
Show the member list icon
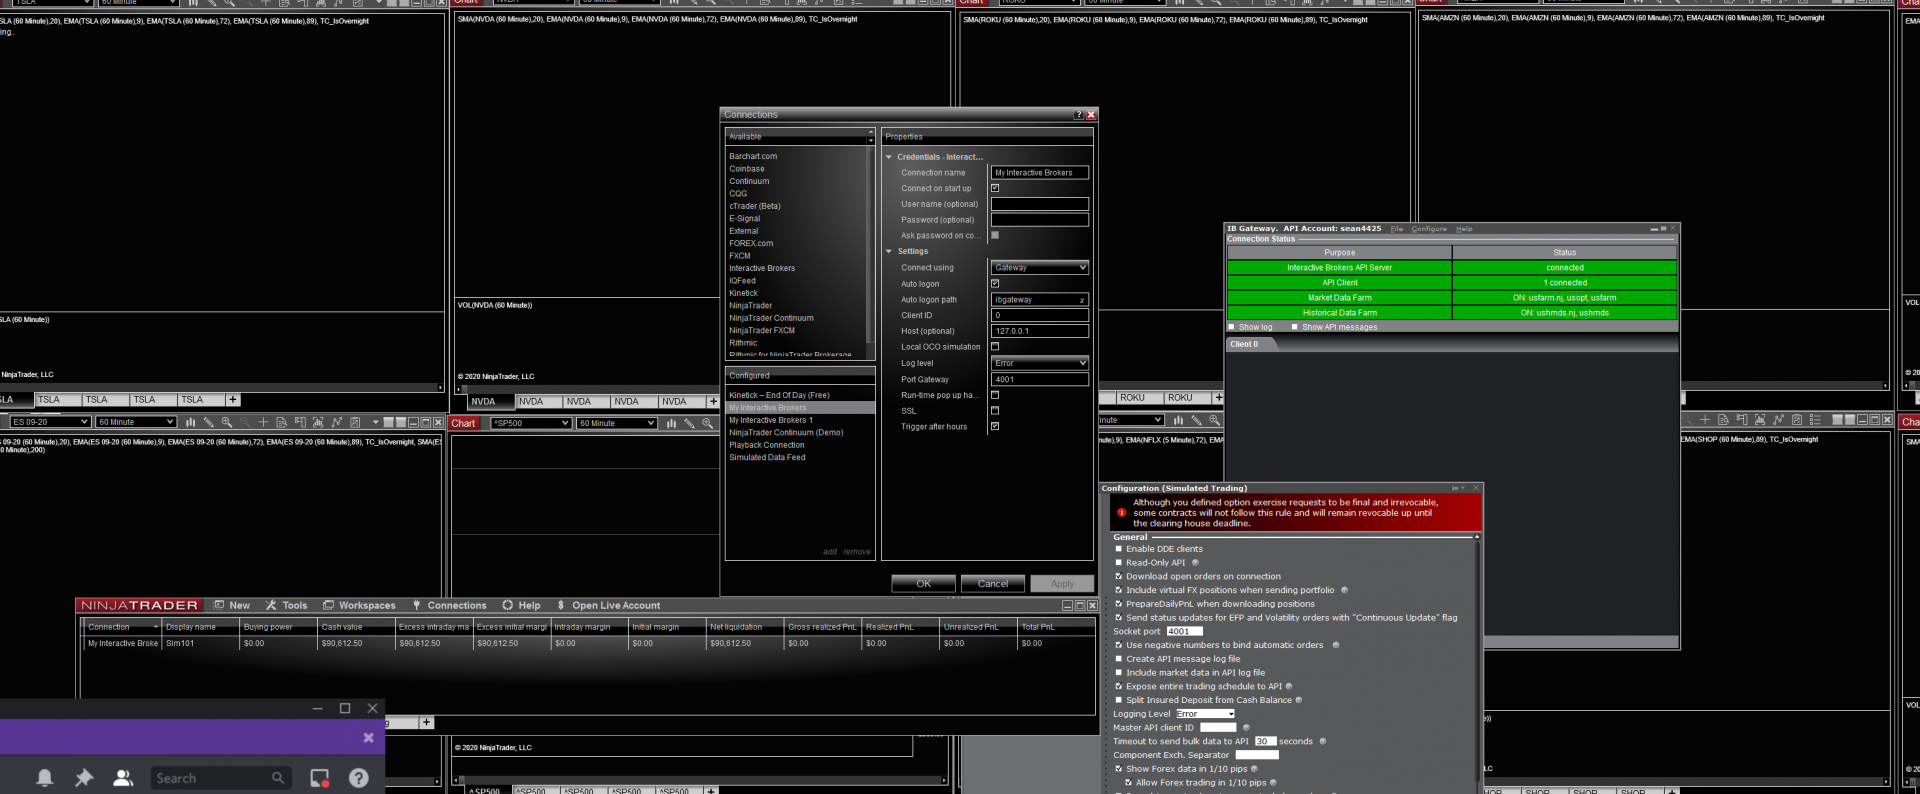pos(123,778)
